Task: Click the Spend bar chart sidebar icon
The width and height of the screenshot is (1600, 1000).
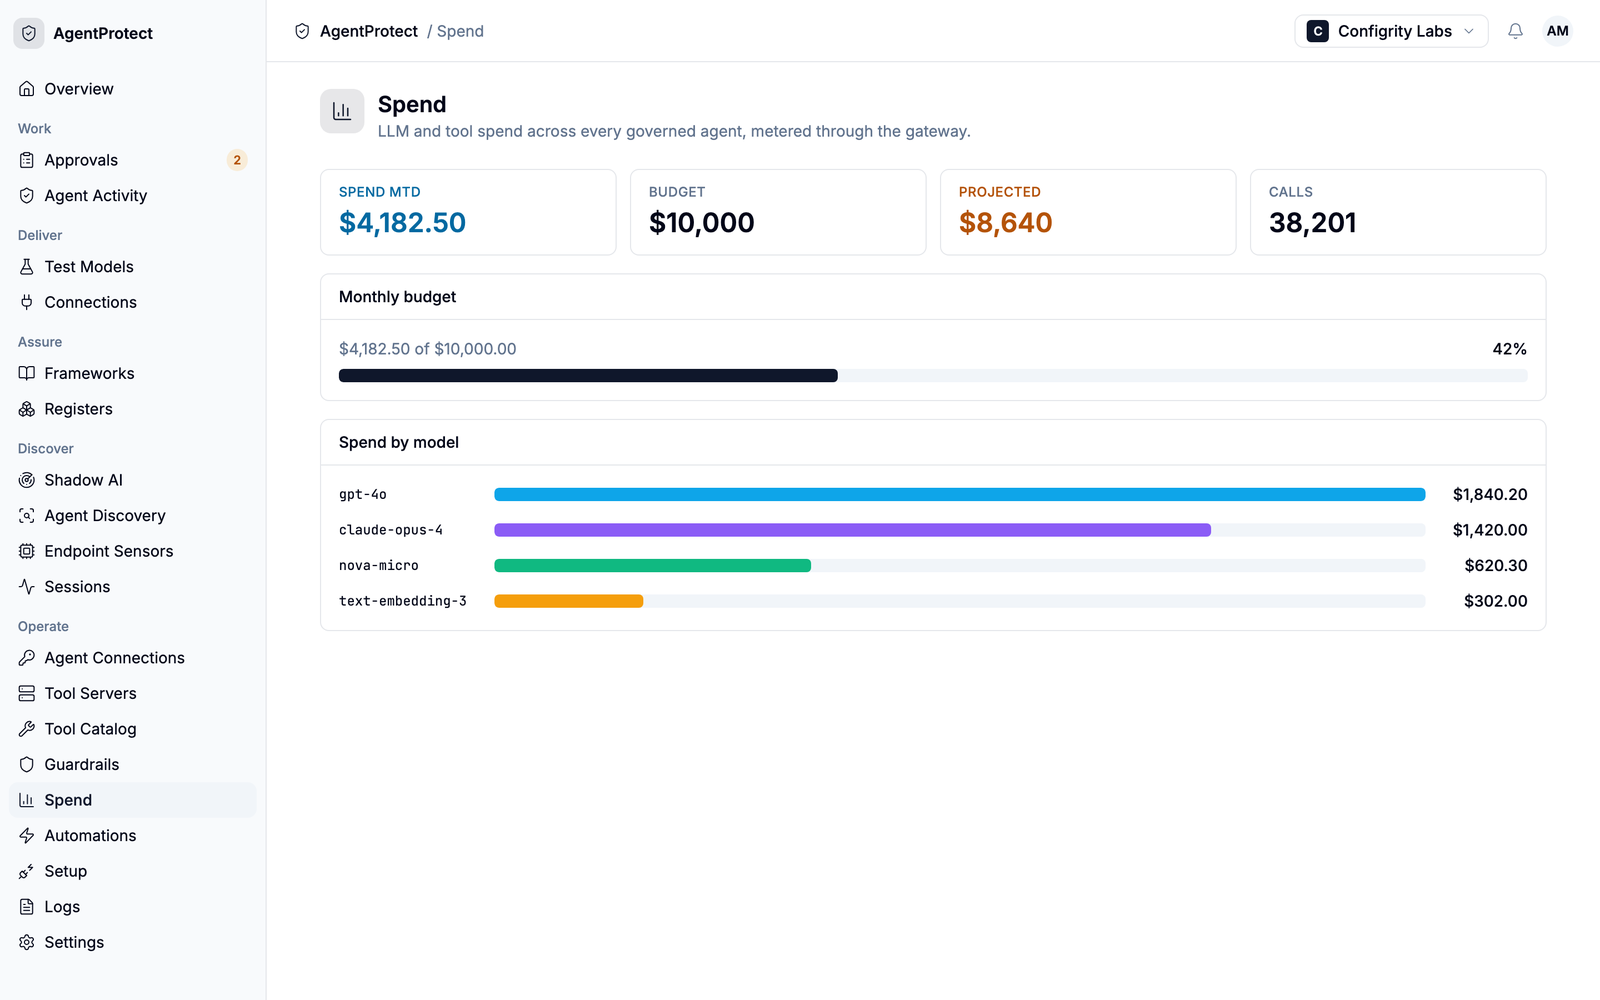Action: 27,800
